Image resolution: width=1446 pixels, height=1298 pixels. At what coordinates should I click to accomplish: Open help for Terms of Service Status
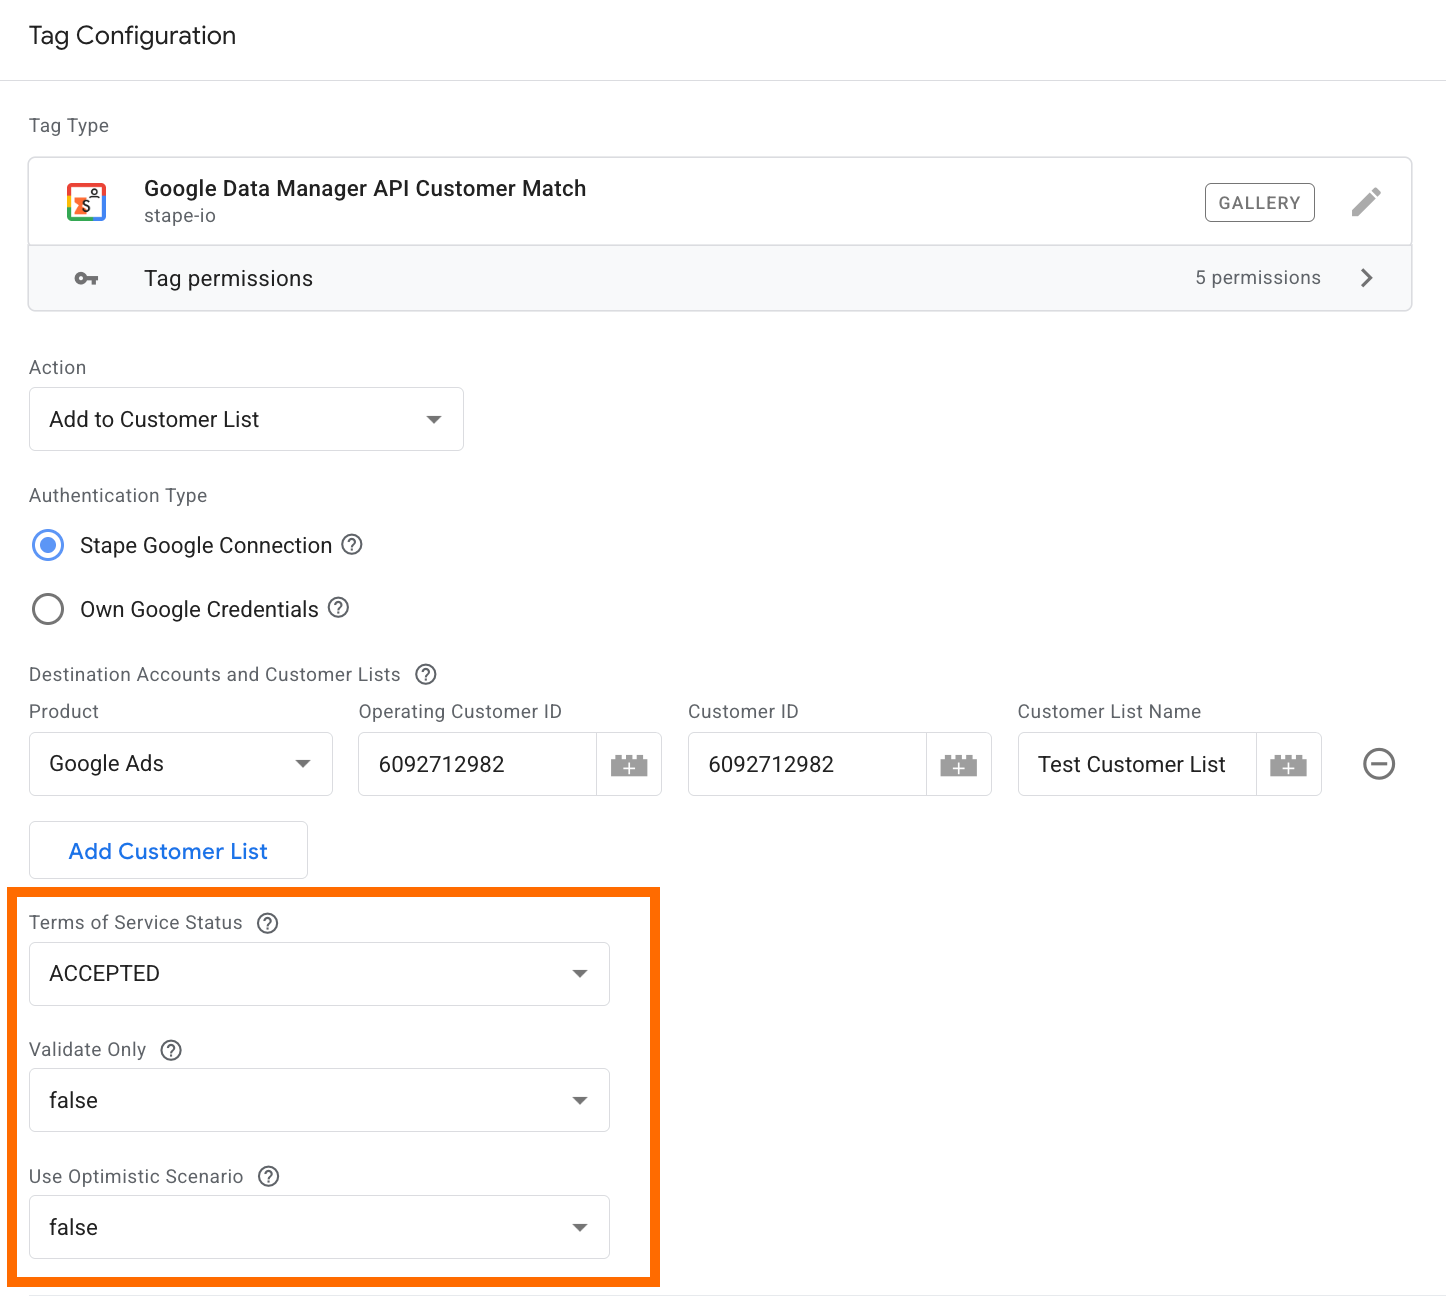pyautogui.click(x=268, y=923)
